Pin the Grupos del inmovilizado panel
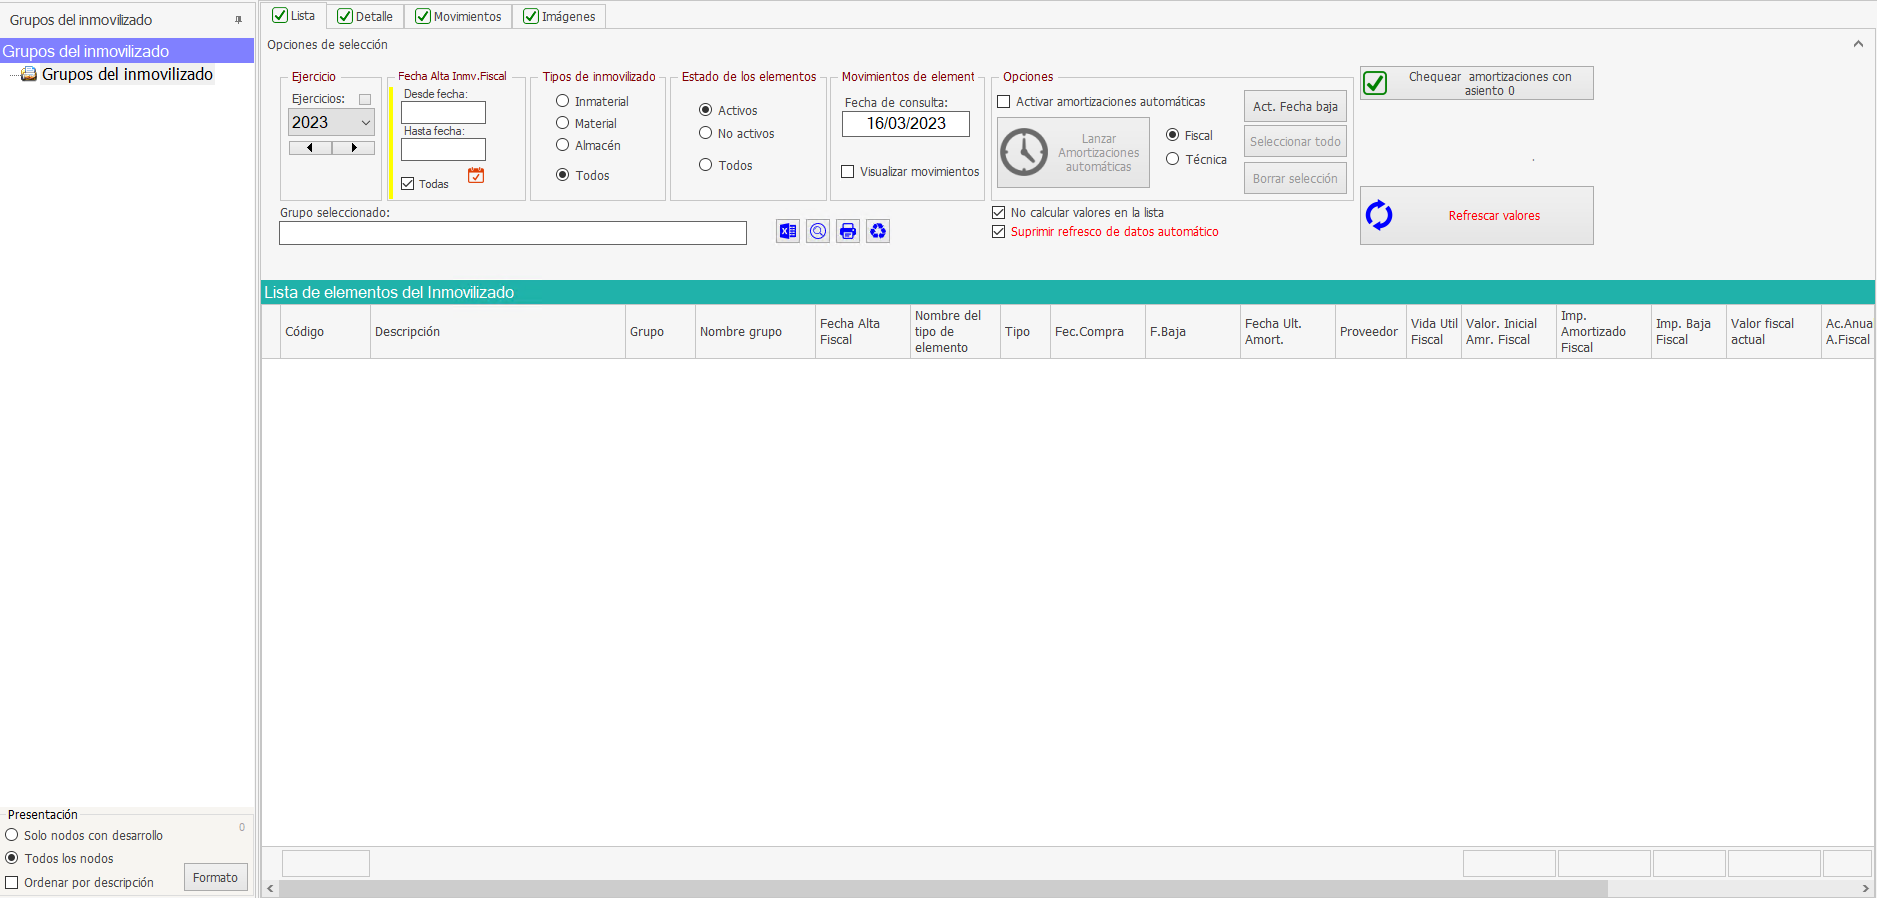The height and width of the screenshot is (898, 1877). (238, 20)
